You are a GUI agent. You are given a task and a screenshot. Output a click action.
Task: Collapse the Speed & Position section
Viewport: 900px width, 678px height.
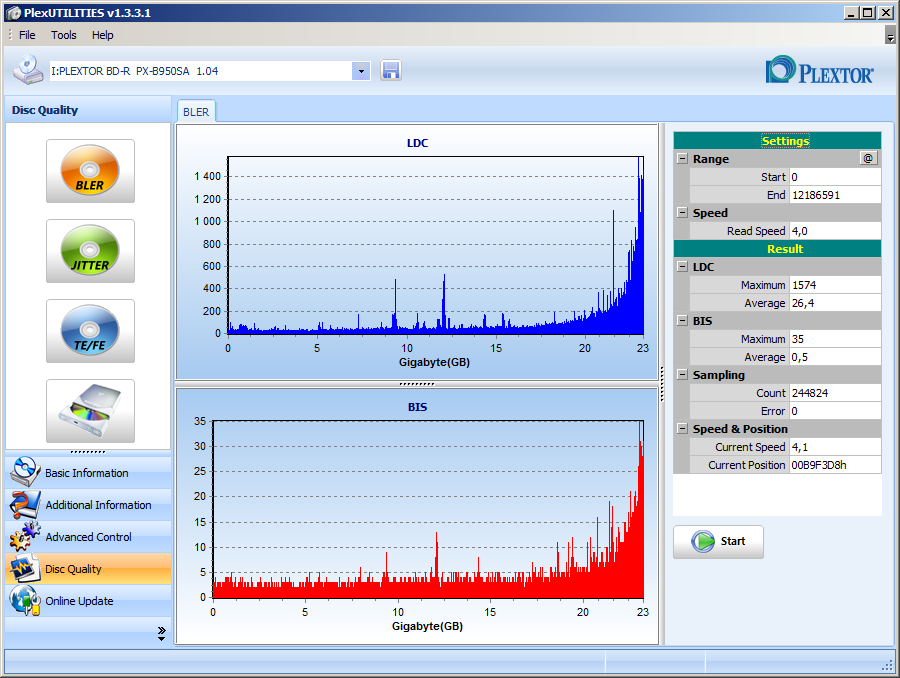[x=682, y=428]
